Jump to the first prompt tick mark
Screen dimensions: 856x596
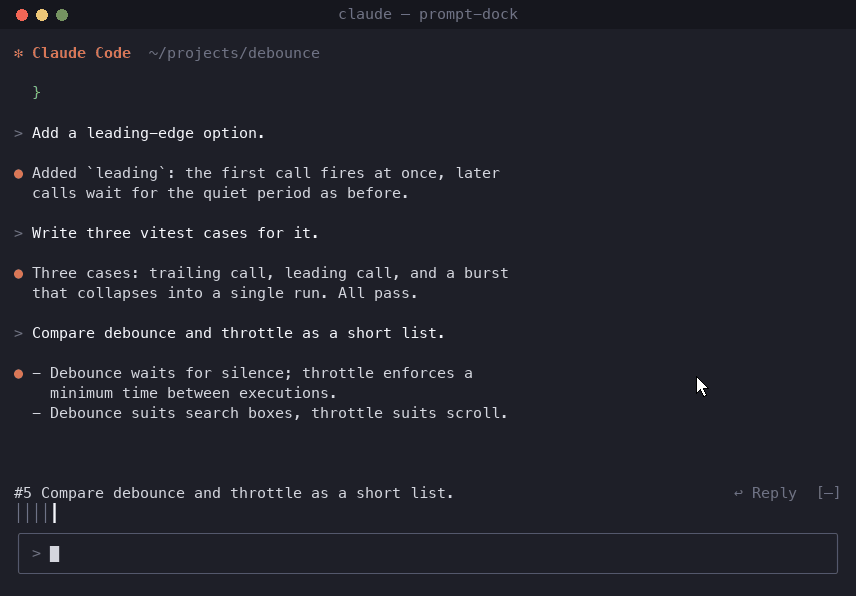click(19, 514)
